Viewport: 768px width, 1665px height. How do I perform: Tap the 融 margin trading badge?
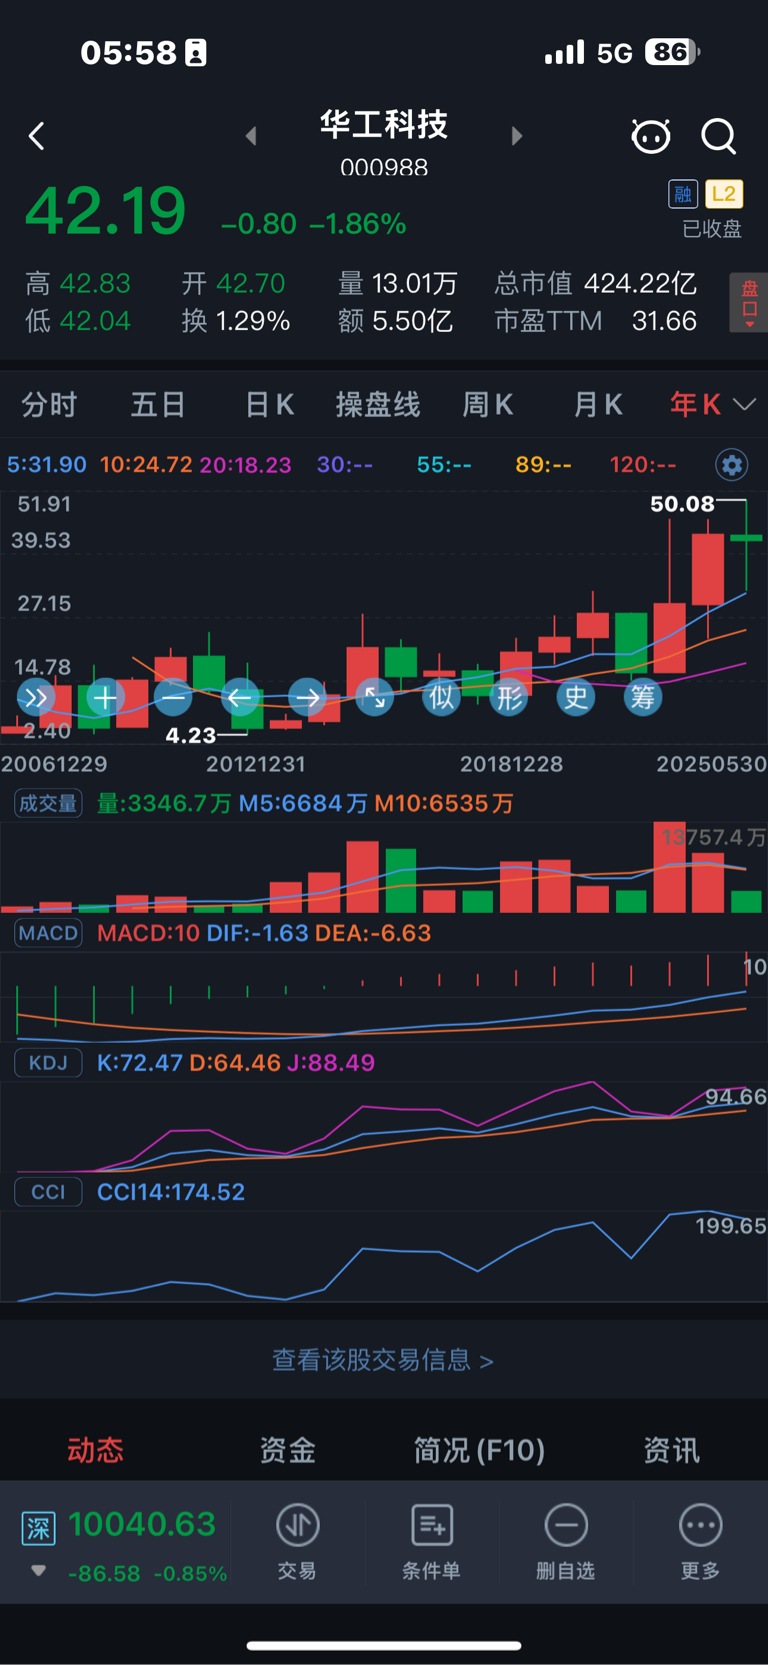click(683, 194)
